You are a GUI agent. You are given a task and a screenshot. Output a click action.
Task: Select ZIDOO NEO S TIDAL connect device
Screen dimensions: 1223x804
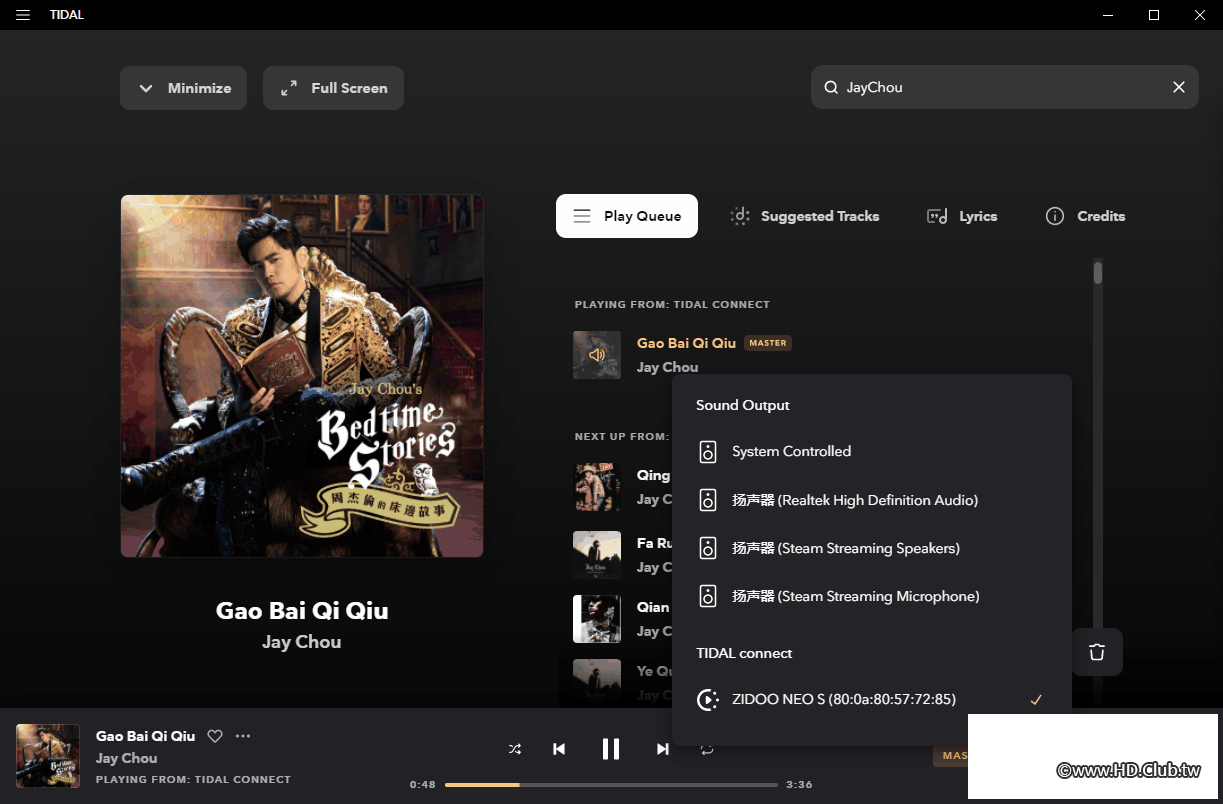(x=871, y=700)
